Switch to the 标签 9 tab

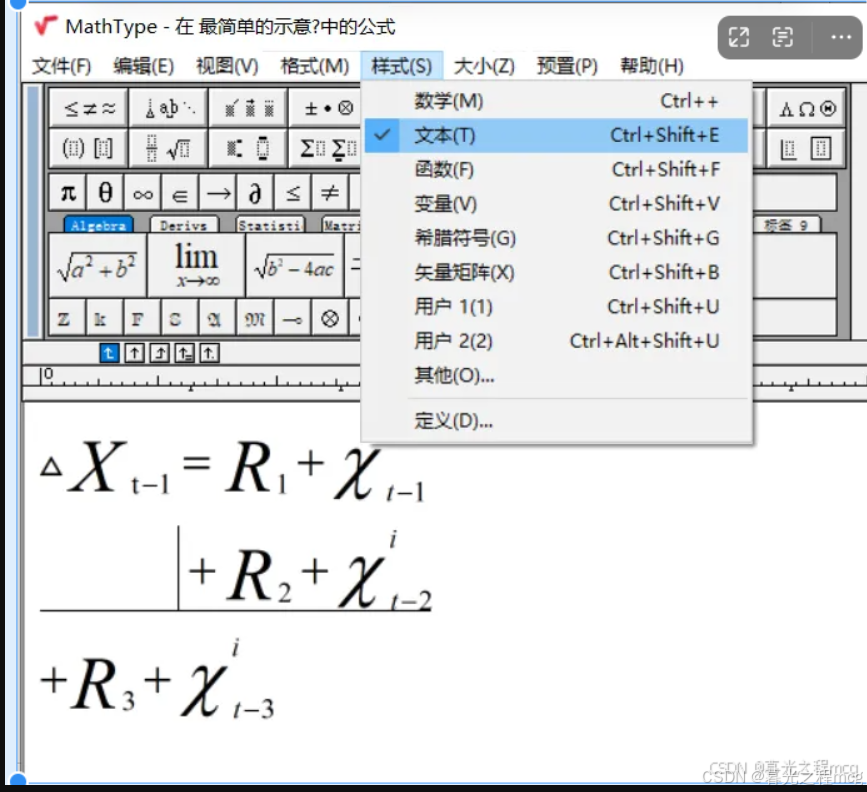786,225
